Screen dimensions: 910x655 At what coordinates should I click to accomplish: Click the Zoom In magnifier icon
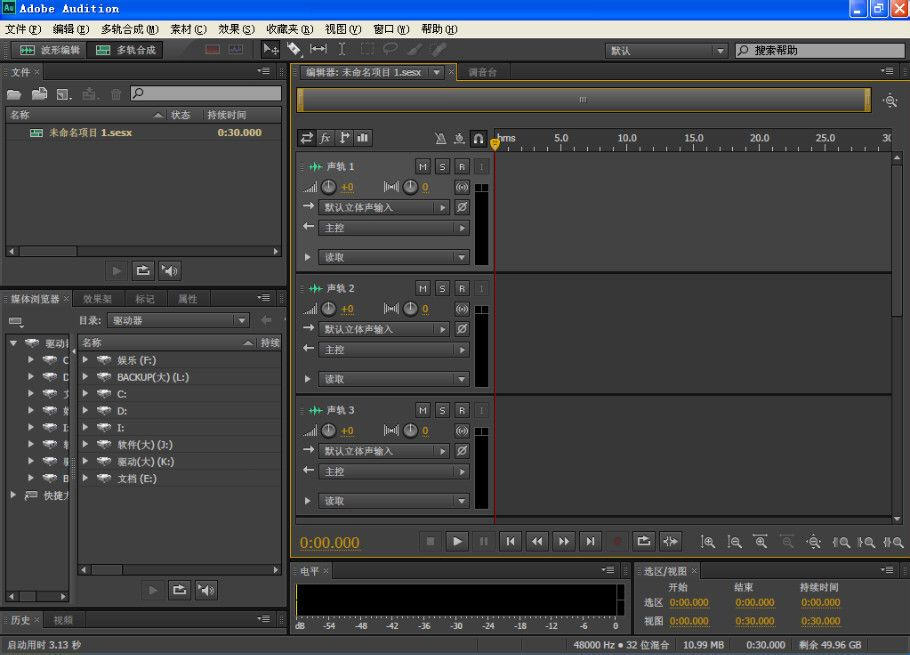(709, 542)
